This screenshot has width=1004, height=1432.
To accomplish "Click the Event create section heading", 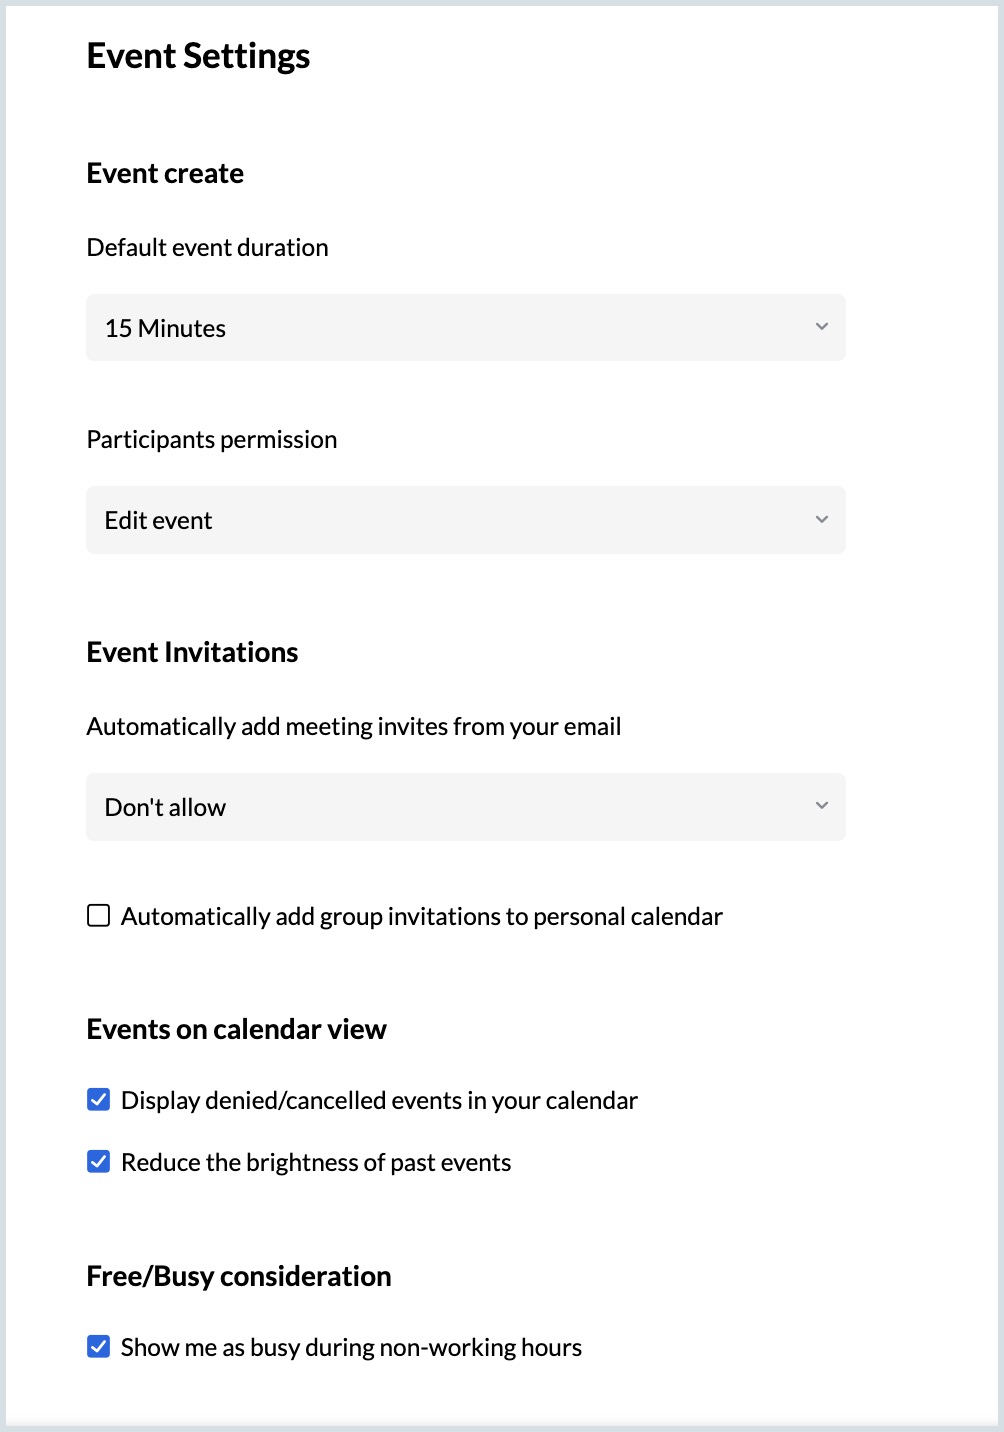I will point(165,173).
